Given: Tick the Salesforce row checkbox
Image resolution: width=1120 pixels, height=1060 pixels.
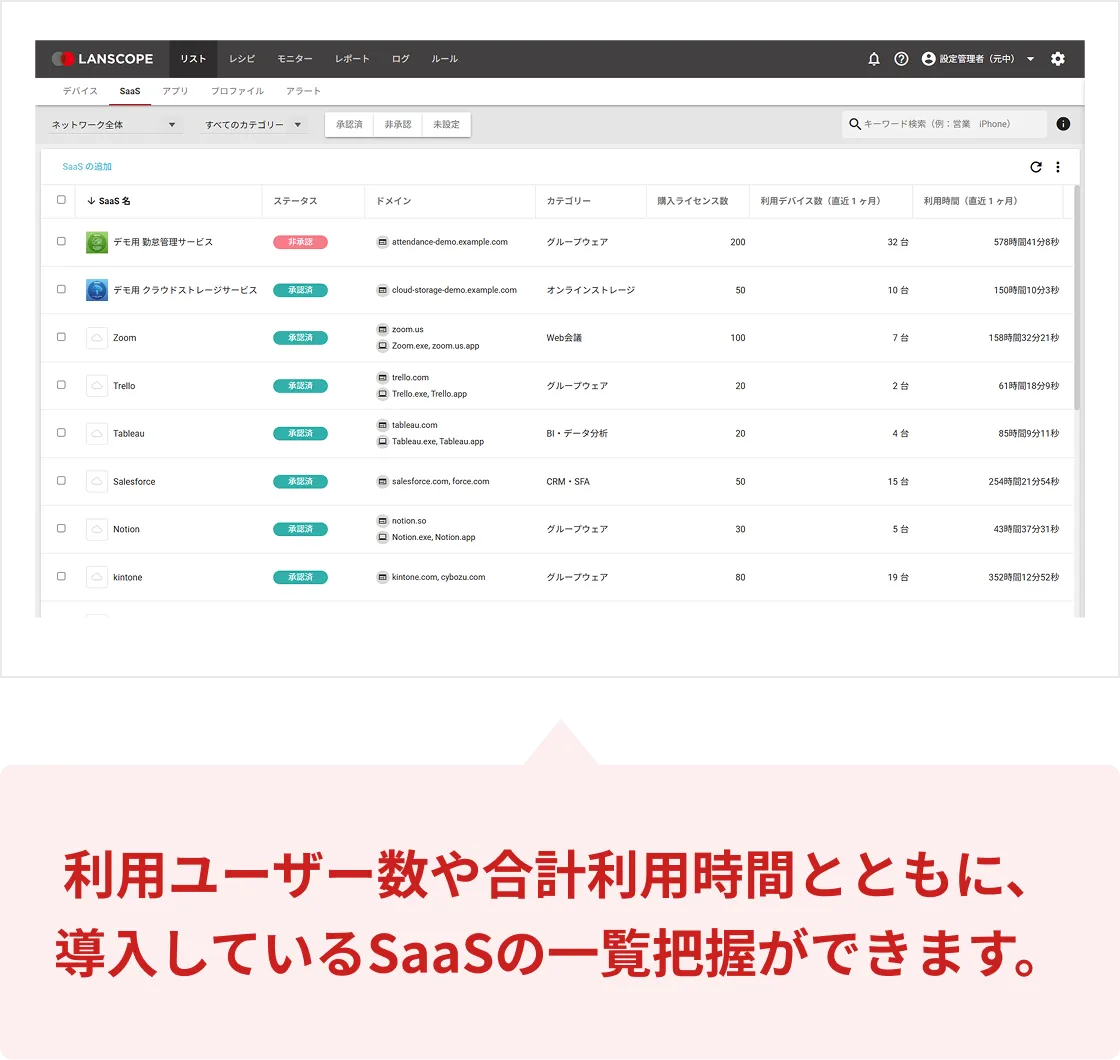Looking at the screenshot, I should coord(61,481).
